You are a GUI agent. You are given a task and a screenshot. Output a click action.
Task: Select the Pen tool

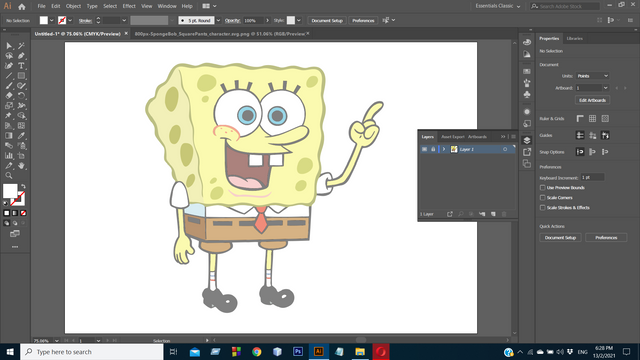(x=21, y=56)
